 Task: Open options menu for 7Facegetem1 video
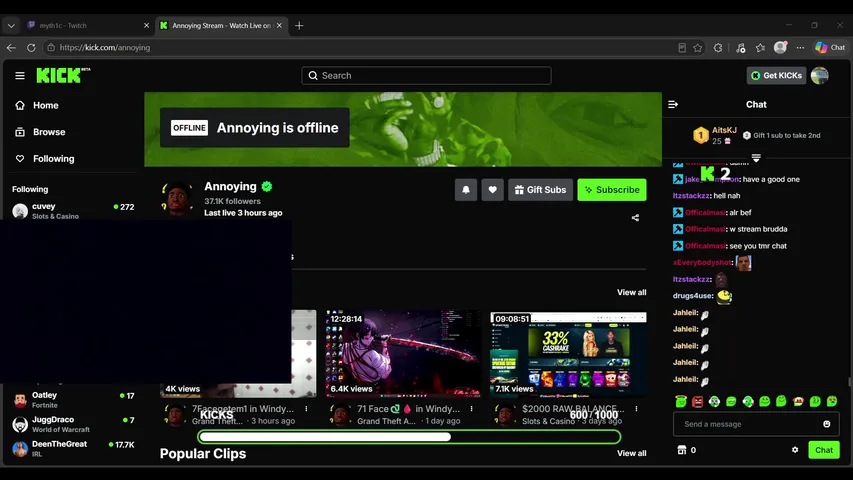pos(306,409)
